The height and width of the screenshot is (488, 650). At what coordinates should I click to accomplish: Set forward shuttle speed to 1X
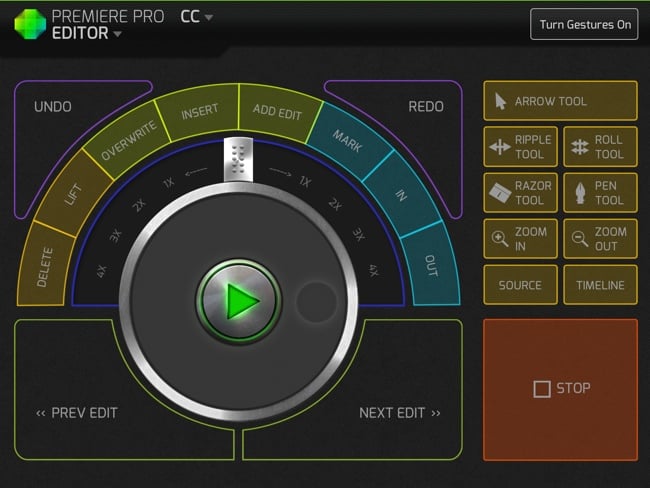point(305,181)
